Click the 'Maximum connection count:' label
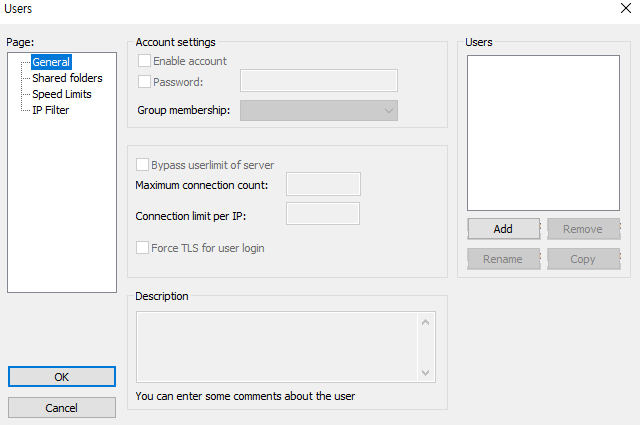640x425 pixels. coord(202,185)
